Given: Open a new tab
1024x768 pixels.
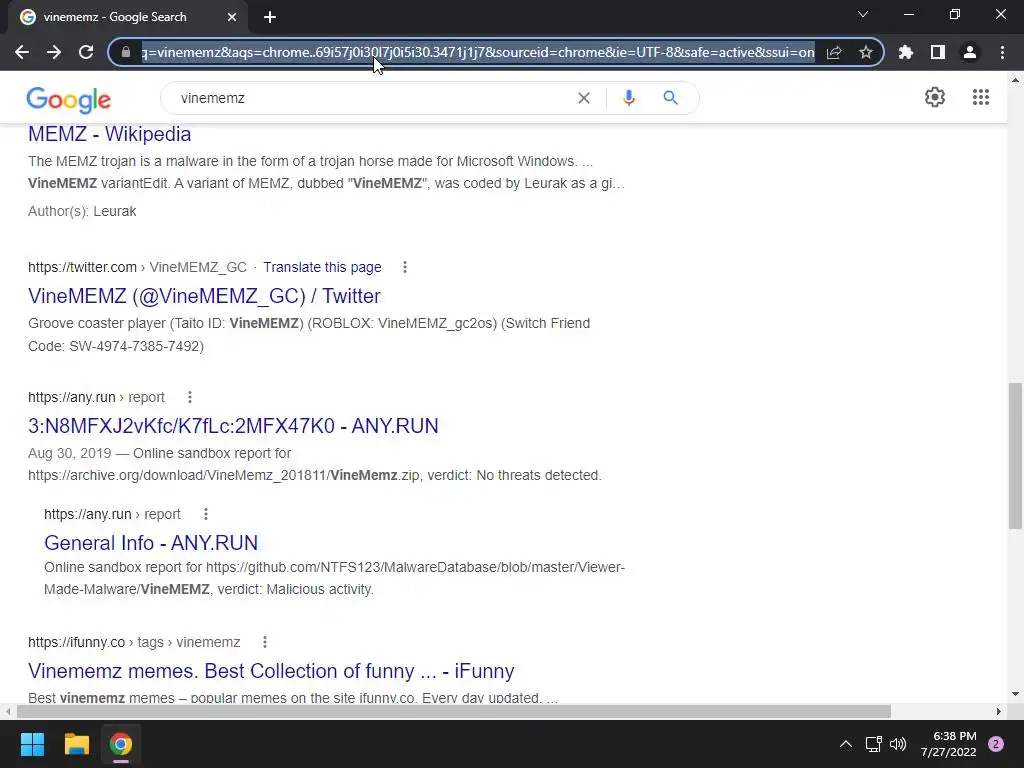Looking at the screenshot, I should 270,18.
